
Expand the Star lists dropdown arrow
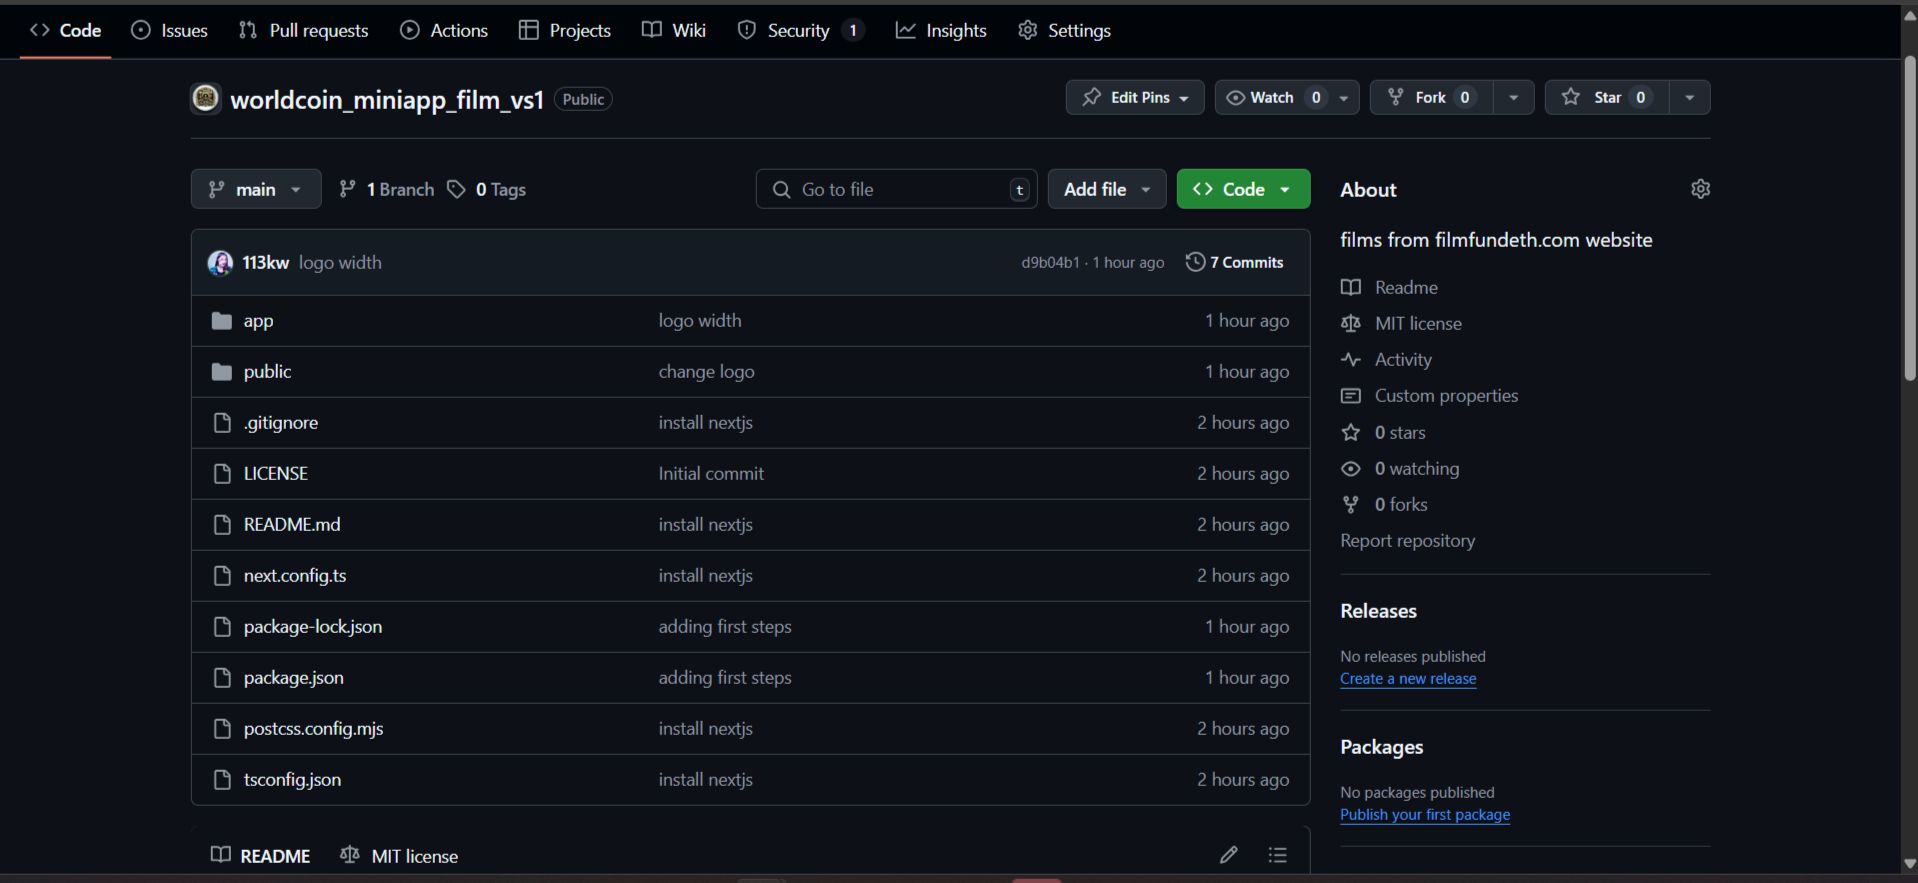coord(1690,97)
